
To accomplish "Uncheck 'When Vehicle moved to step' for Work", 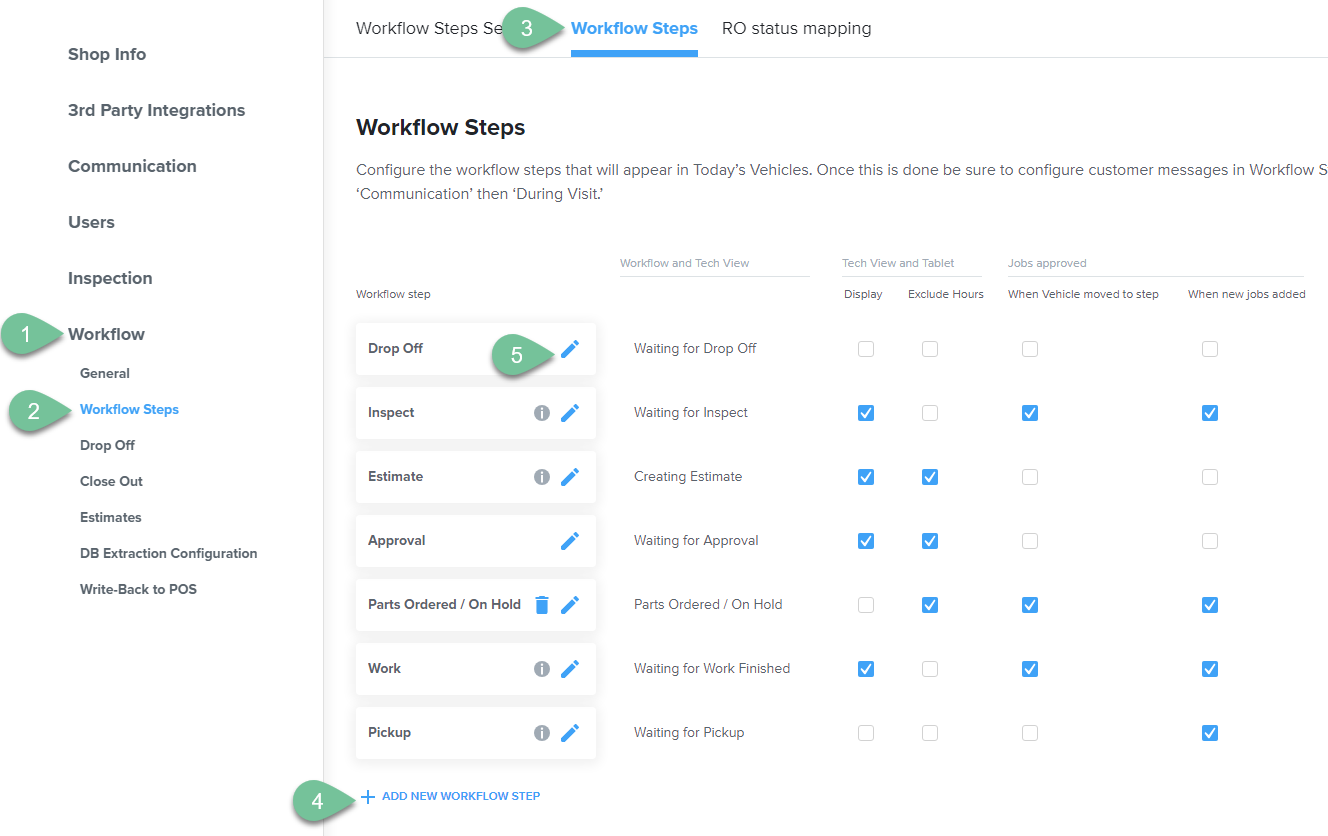I will pos(1030,669).
